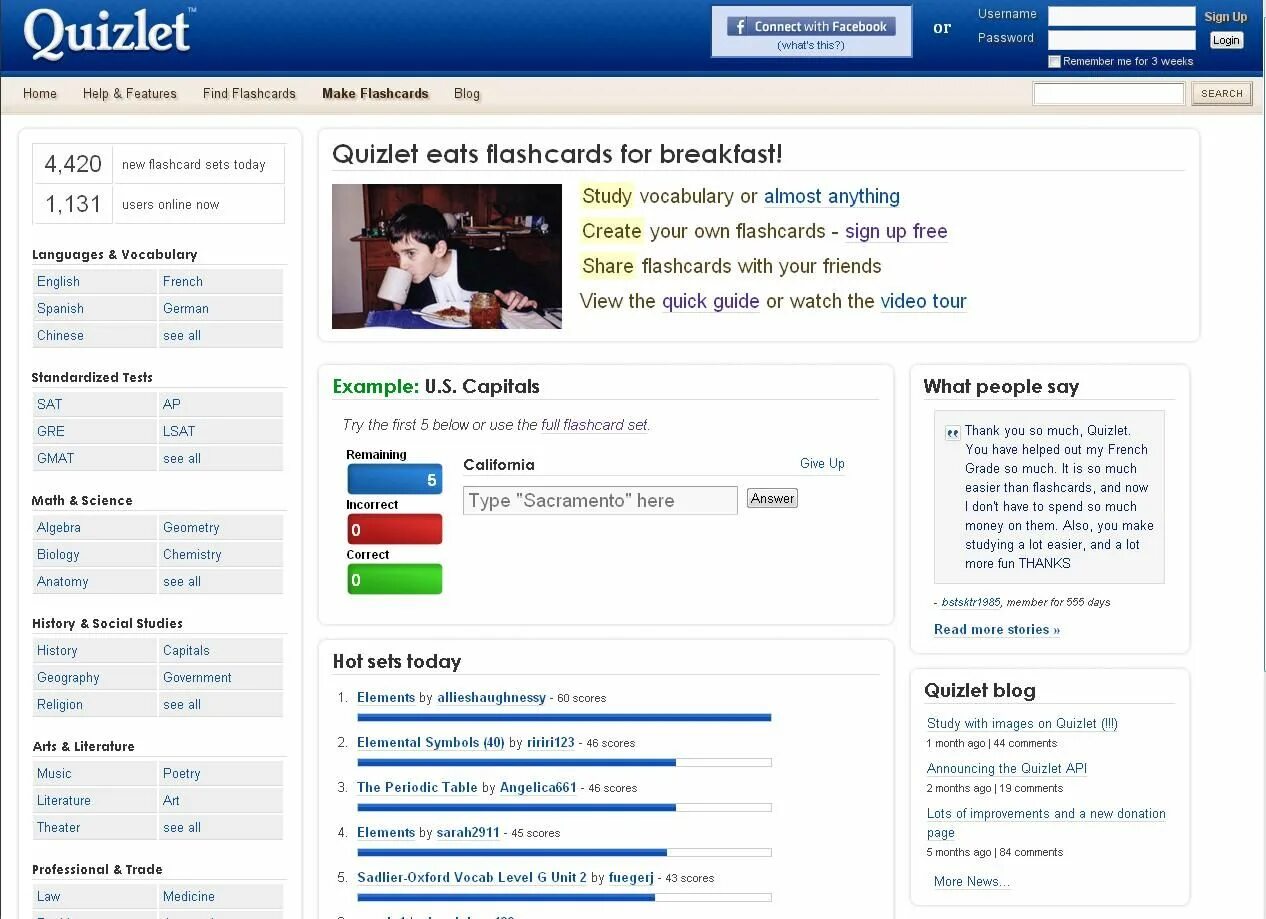
Task: Open Elements set by allieshaughnessy
Action: point(386,698)
